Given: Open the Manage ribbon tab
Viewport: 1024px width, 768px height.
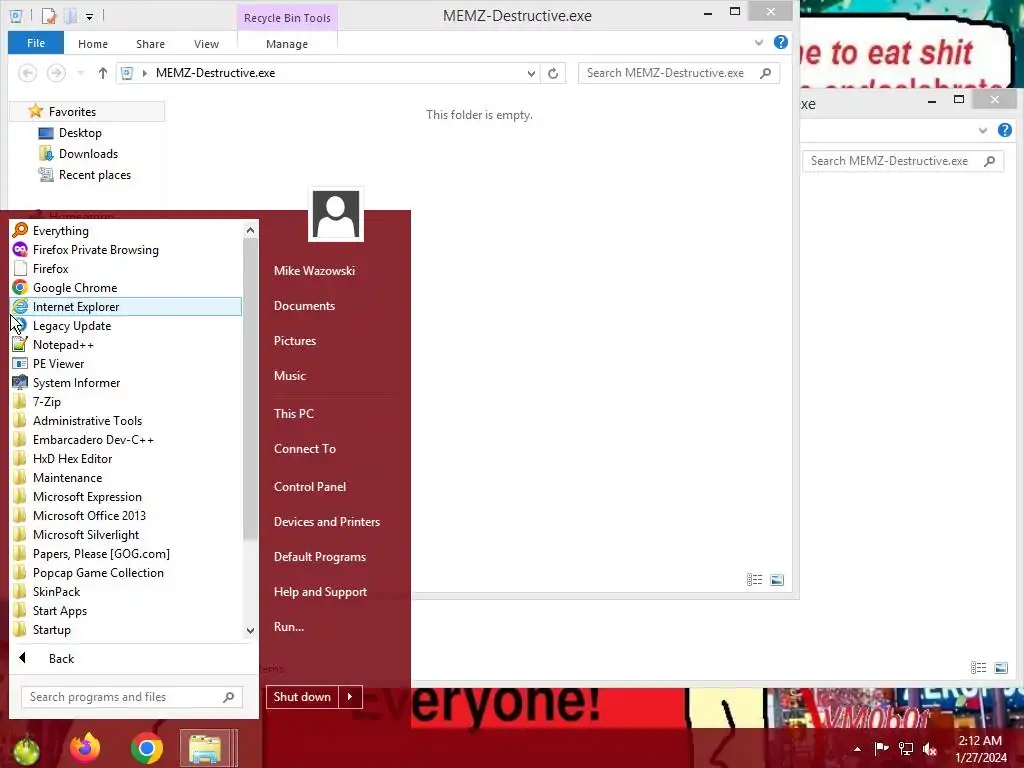Looking at the screenshot, I should pyautogui.click(x=287, y=44).
